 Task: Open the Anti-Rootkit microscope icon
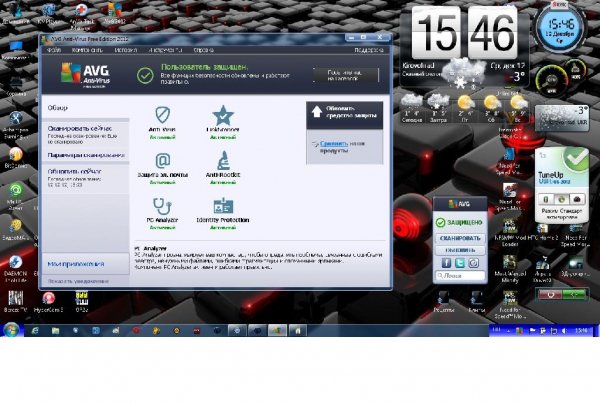(223, 160)
